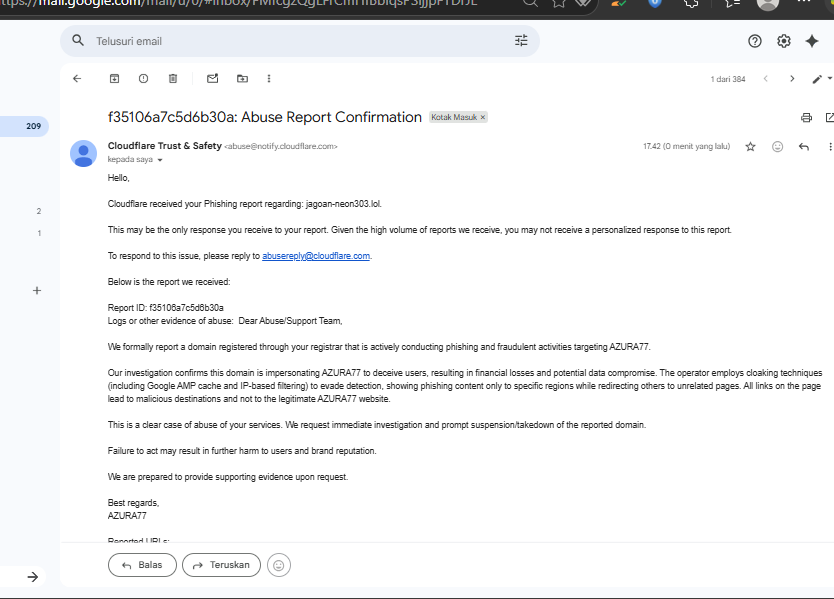
Task: Open emoji reaction button at bottom
Action: pyautogui.click(x=279, y=565)
